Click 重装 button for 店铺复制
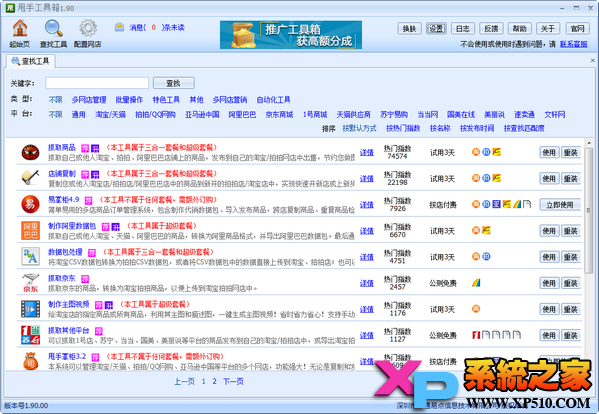 (x=571, y=178)
